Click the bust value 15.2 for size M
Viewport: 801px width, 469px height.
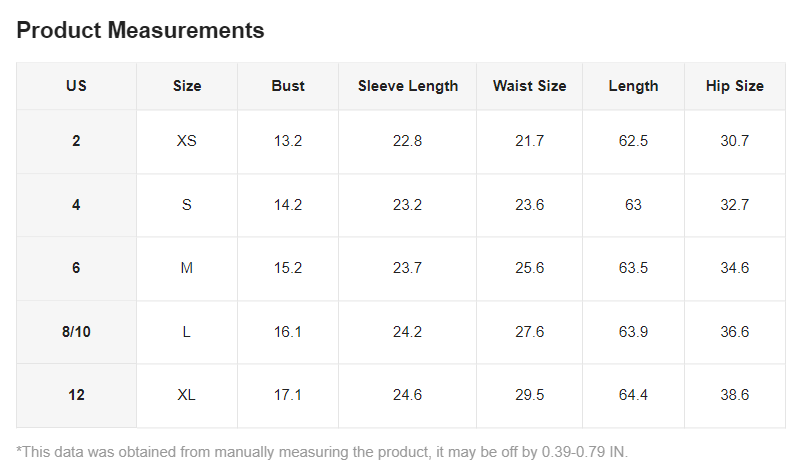(288, 268)
